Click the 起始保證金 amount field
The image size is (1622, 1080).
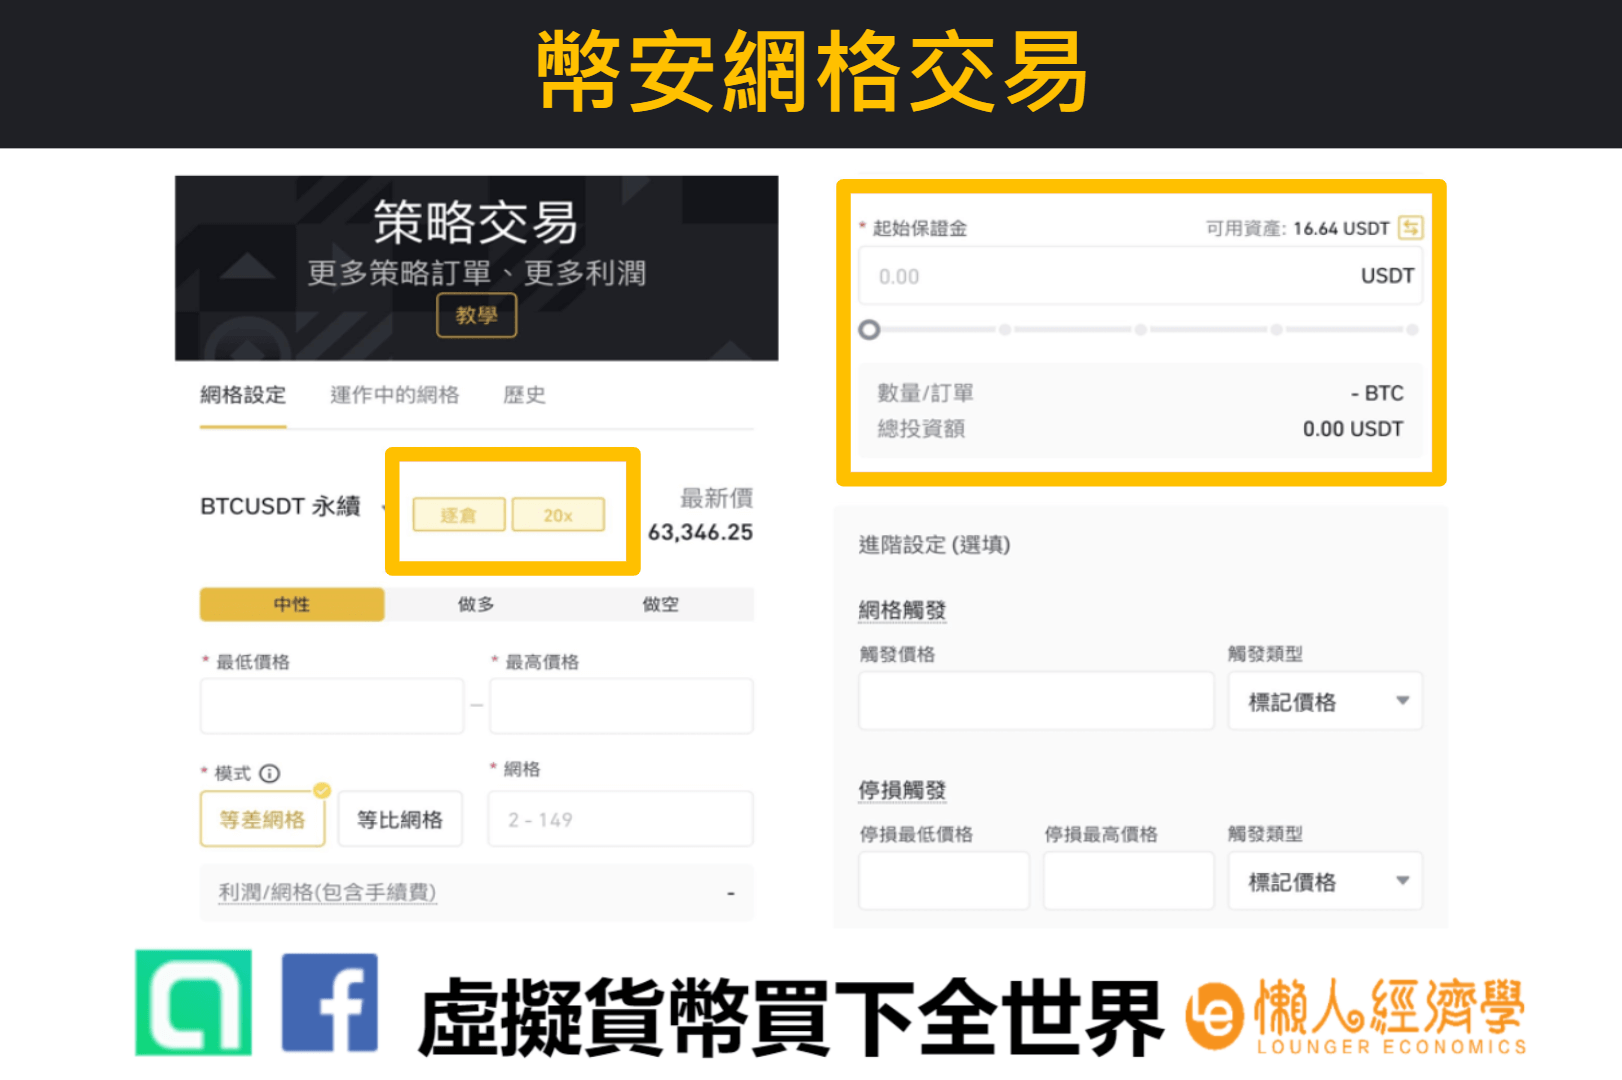coord(1140,276)
